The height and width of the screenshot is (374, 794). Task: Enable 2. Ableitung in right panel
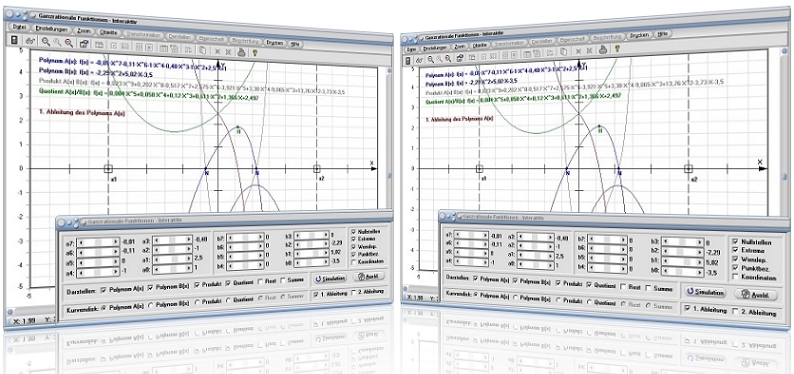coord(735,312)
